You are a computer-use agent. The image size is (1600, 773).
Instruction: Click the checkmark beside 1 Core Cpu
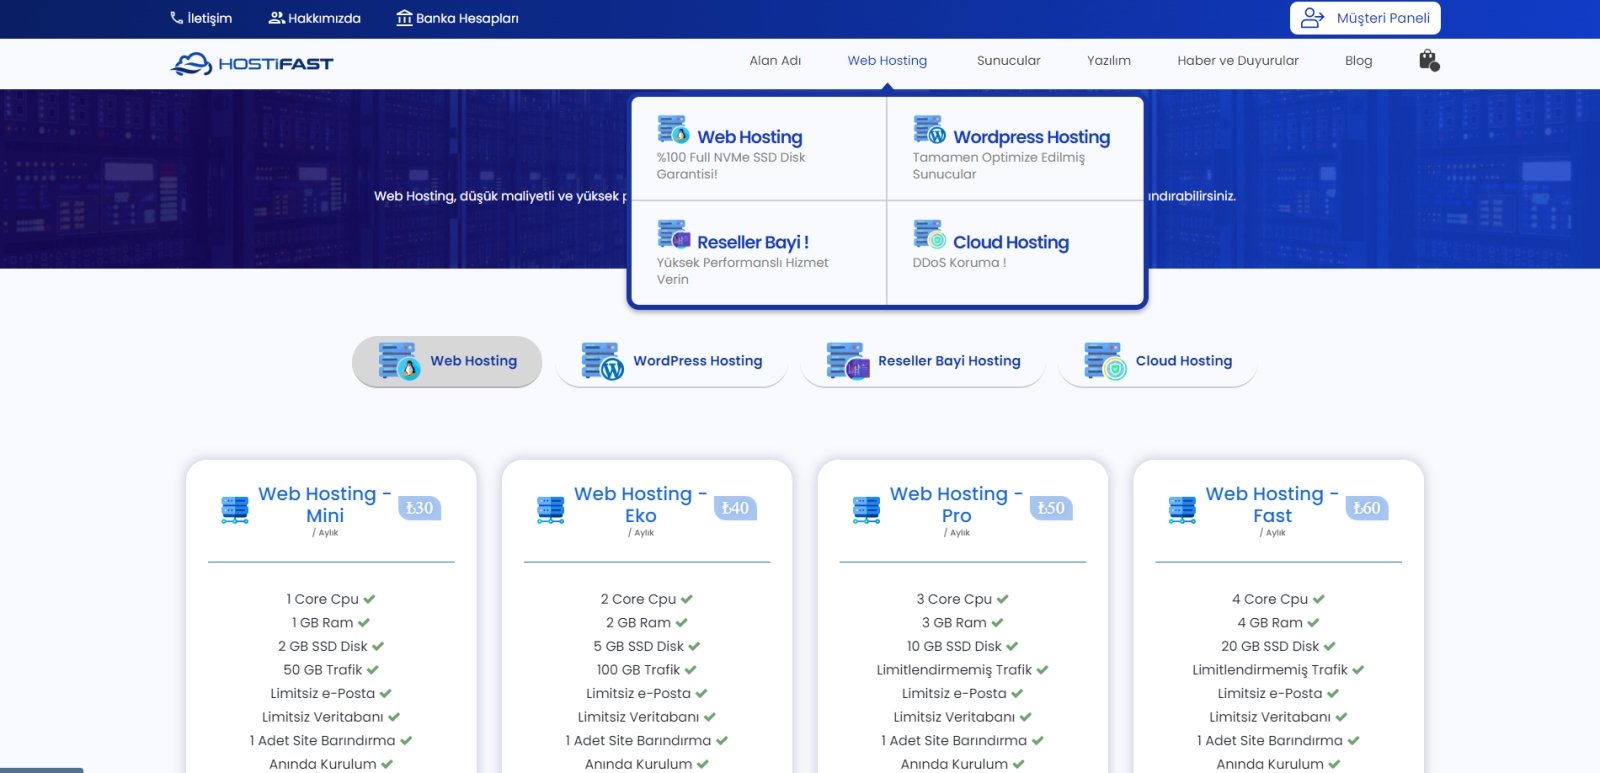[x=369, y=599]
